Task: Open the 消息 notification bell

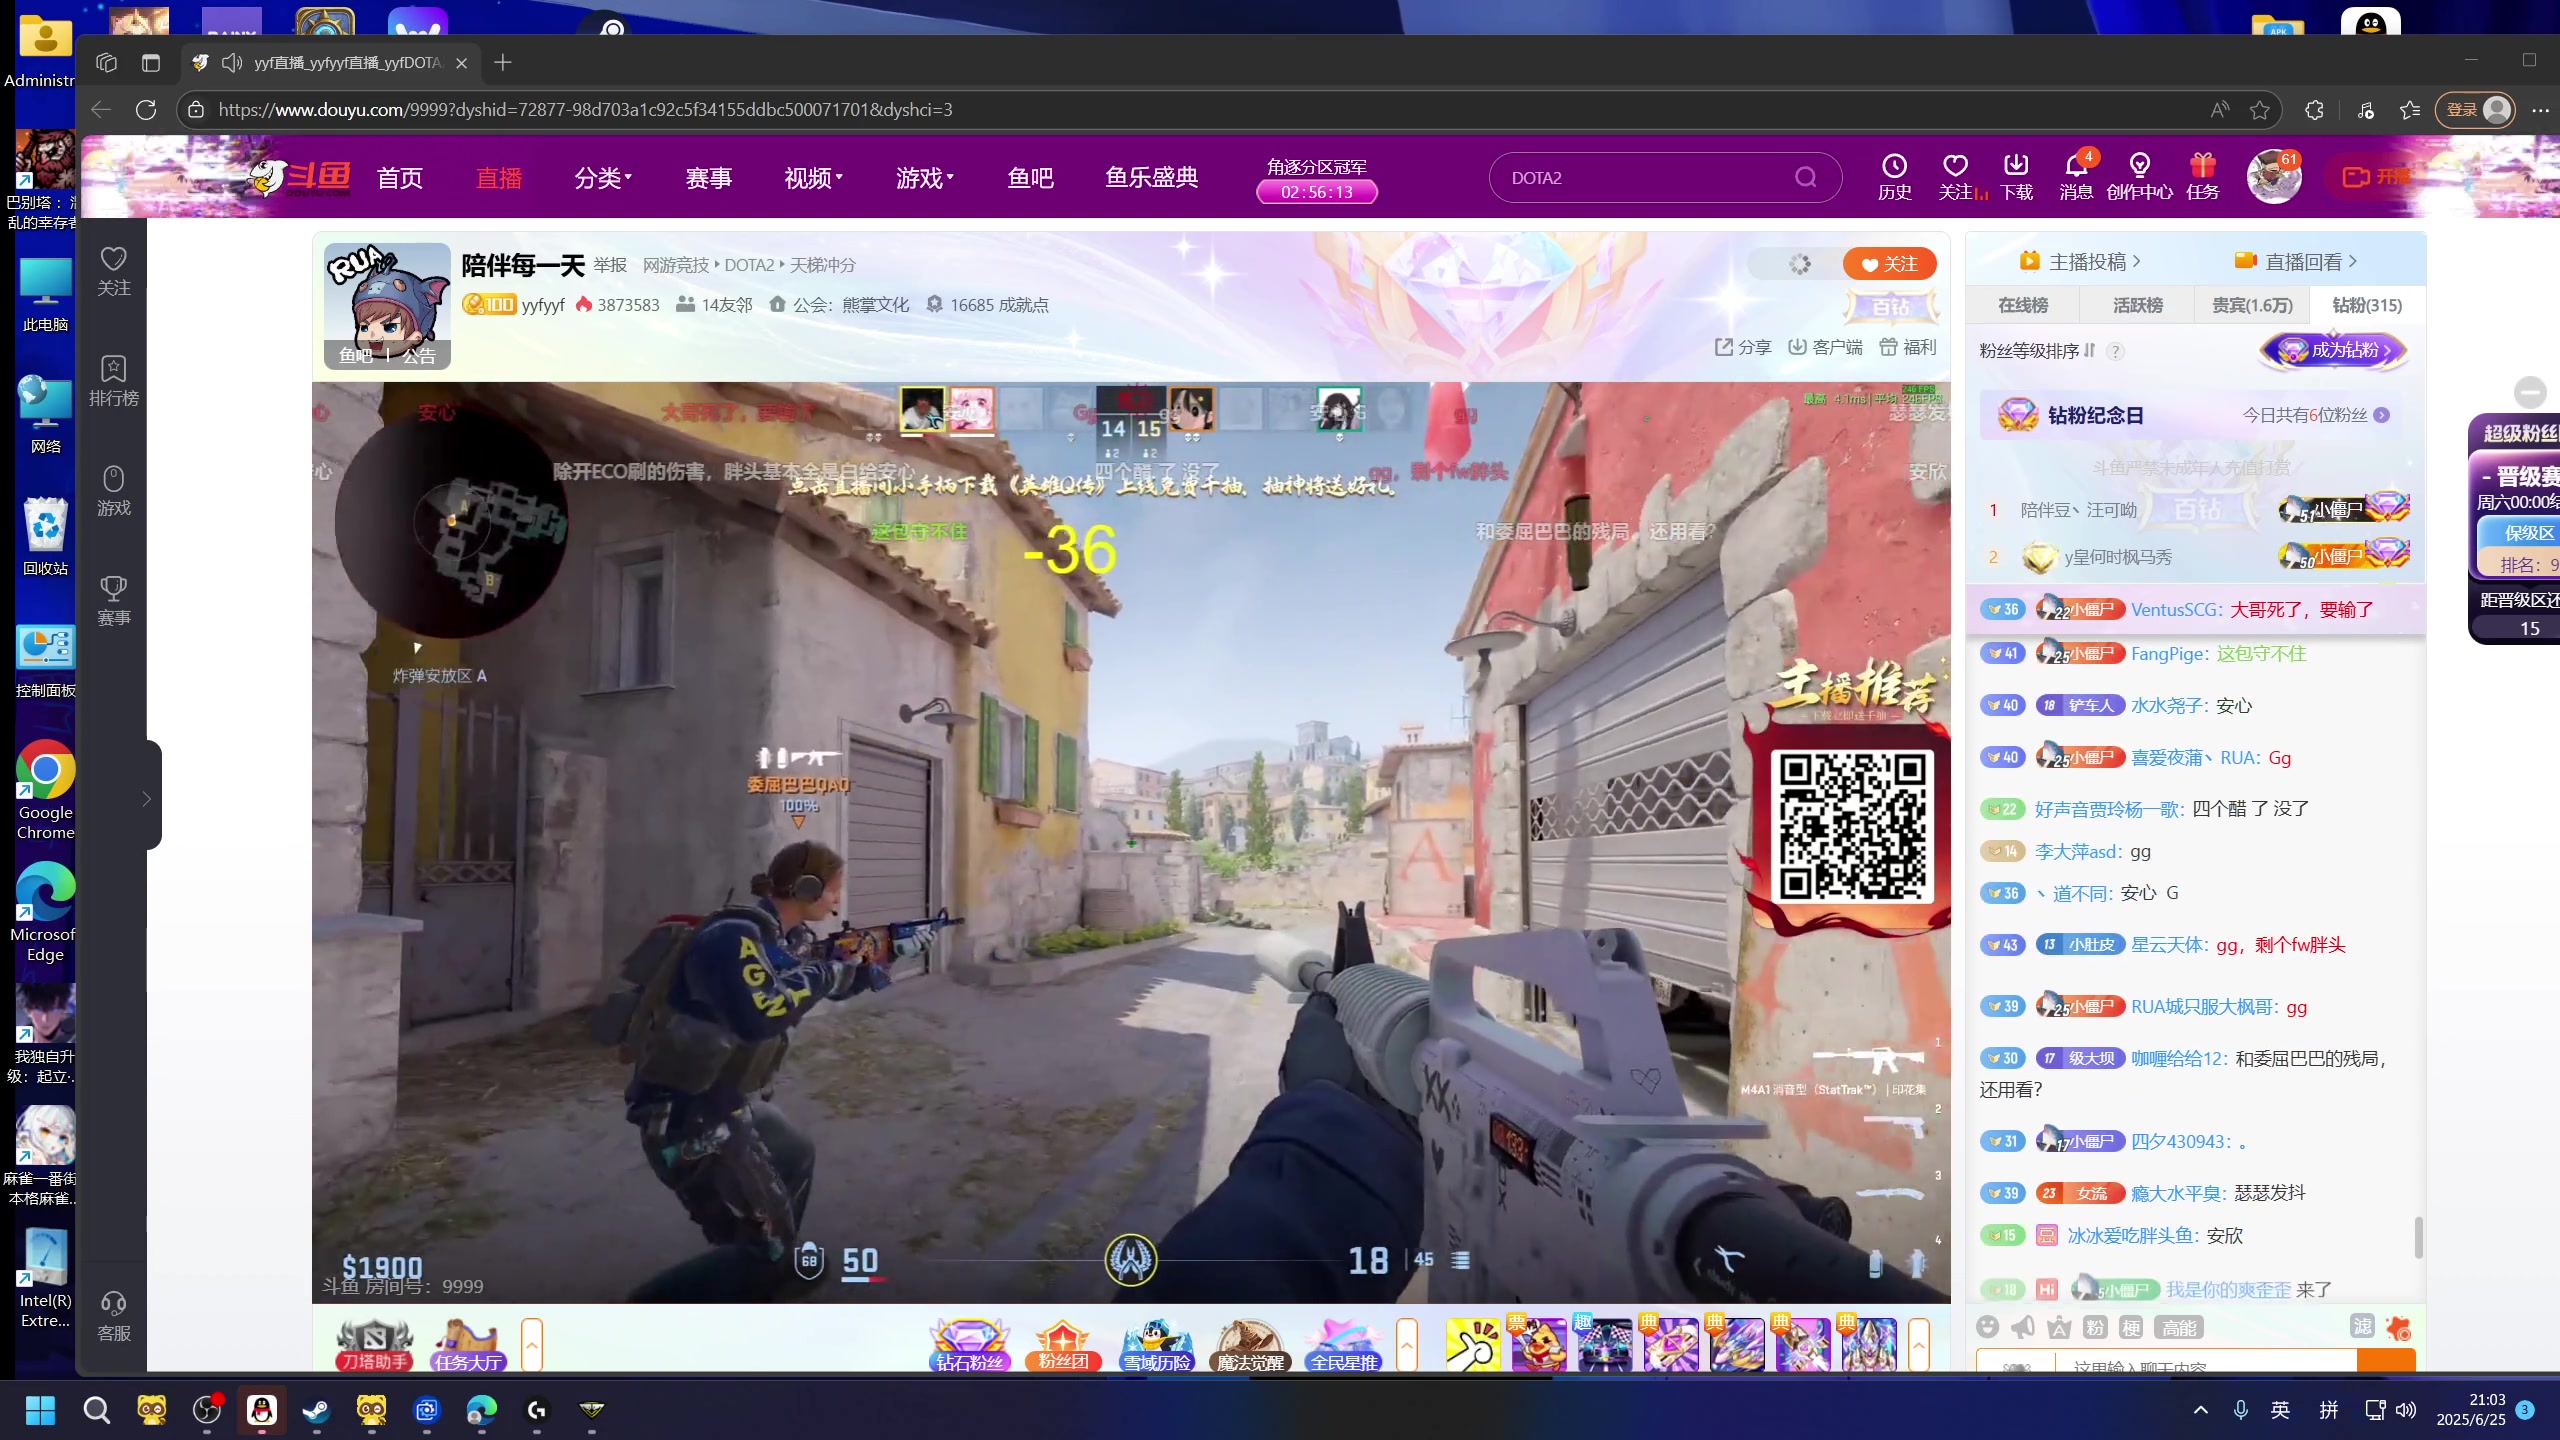Action: pyautogui.click(x=2076, y=176)
